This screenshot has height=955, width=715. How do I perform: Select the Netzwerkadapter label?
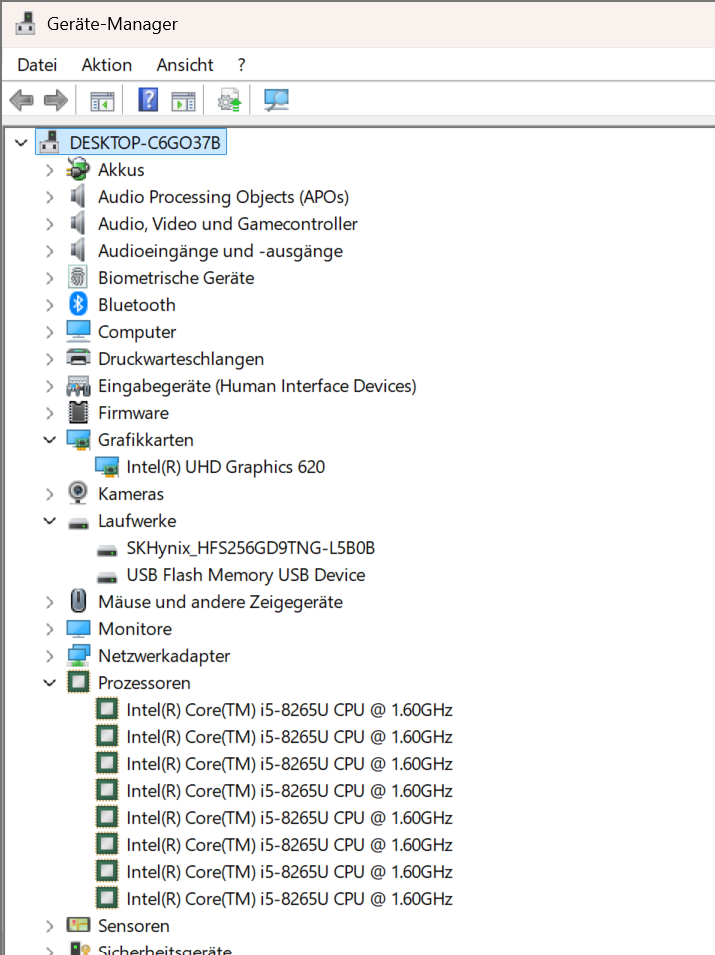click(164, 656)
